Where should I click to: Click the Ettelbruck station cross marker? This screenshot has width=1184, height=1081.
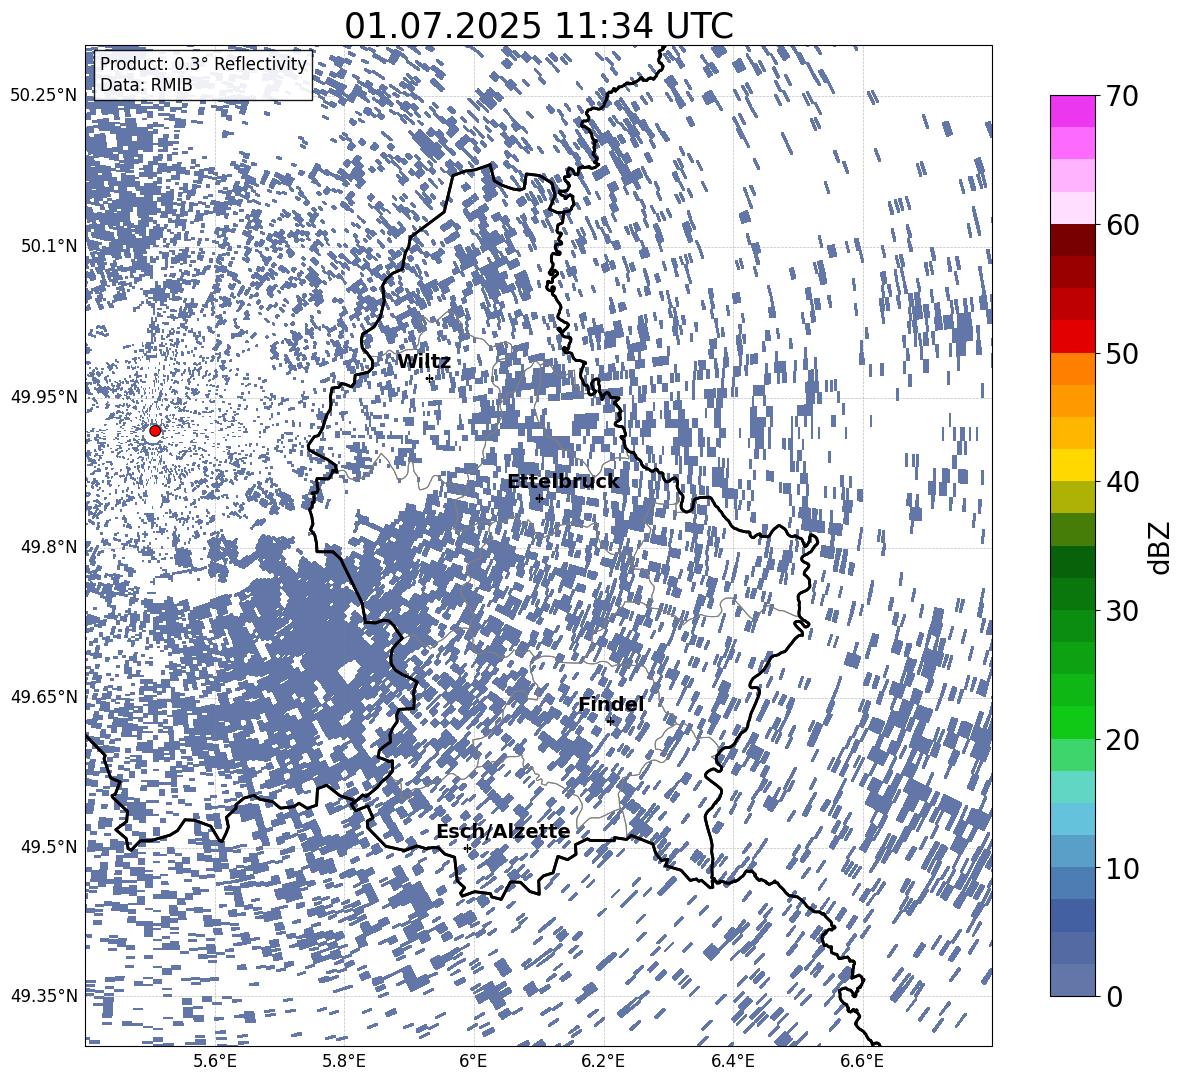tap(539, 498)
